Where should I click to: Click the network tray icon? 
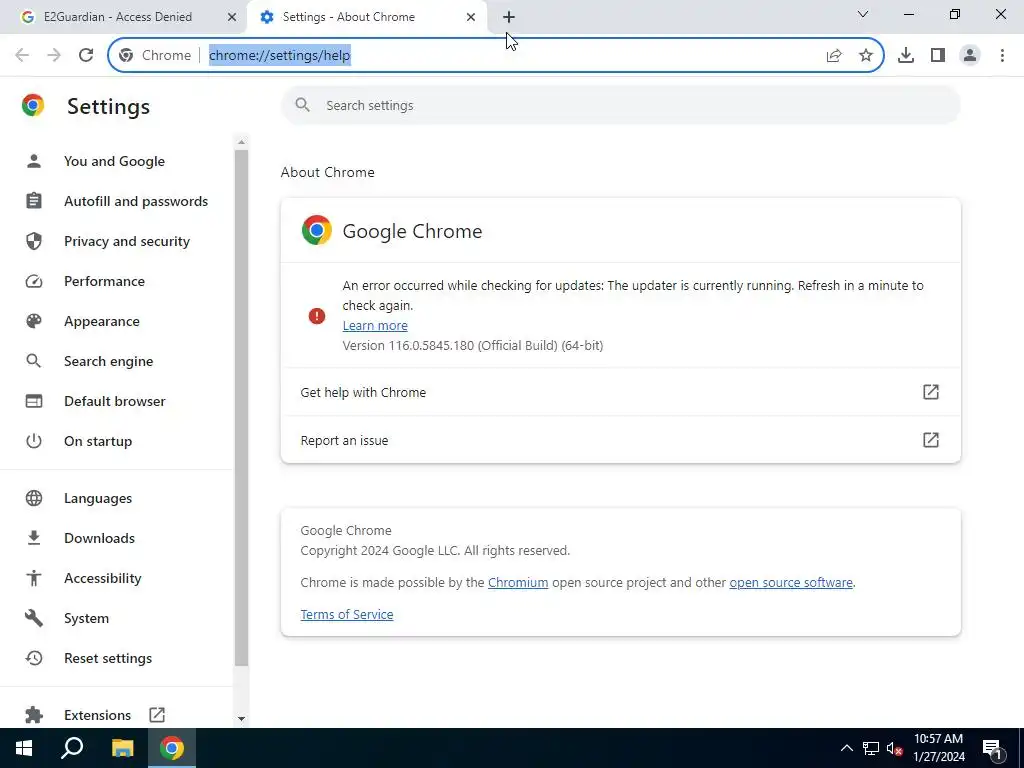871,748
